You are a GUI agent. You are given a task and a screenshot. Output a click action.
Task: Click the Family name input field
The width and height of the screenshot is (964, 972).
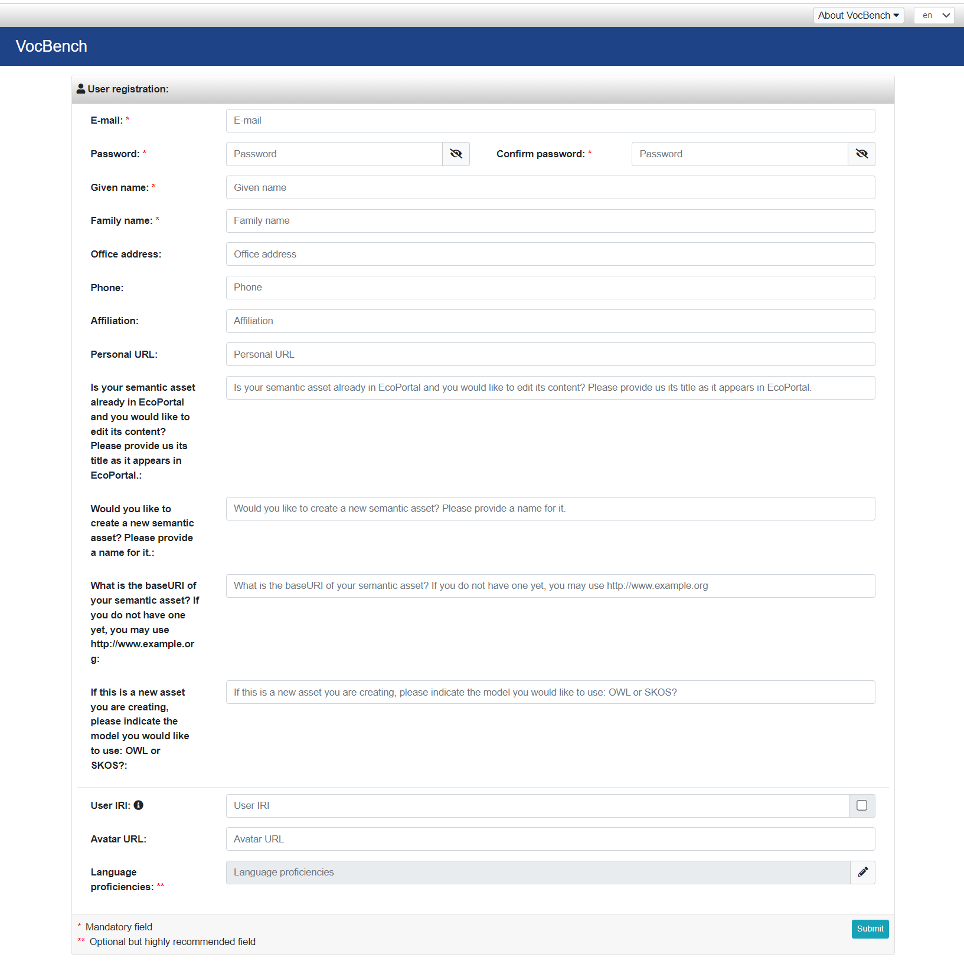tap(550, 220)
